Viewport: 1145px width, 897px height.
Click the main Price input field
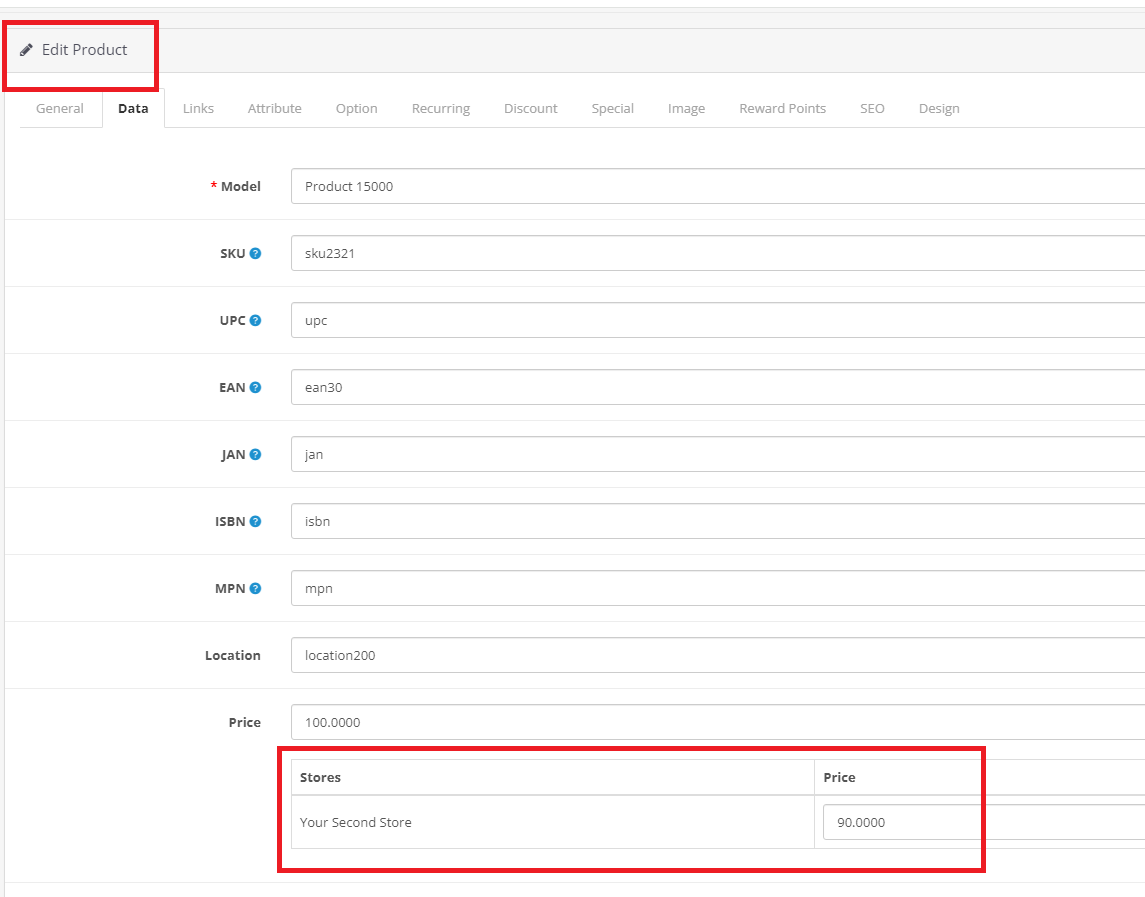point(716,723)
